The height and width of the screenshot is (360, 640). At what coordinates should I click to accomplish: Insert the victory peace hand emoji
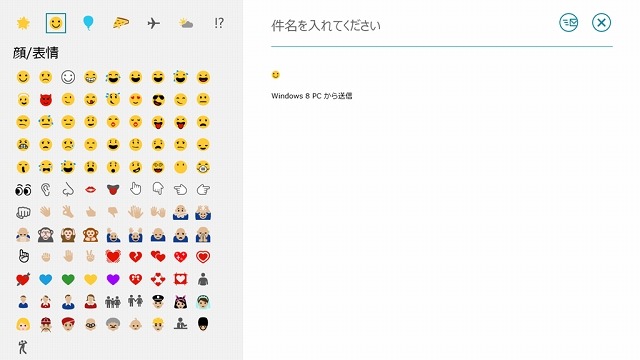tap(91, 256)
